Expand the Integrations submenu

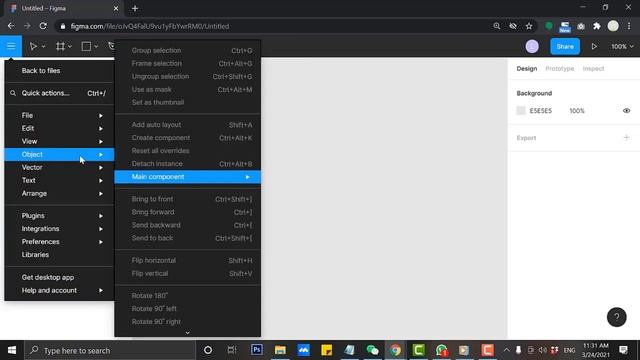coord(59,229)
